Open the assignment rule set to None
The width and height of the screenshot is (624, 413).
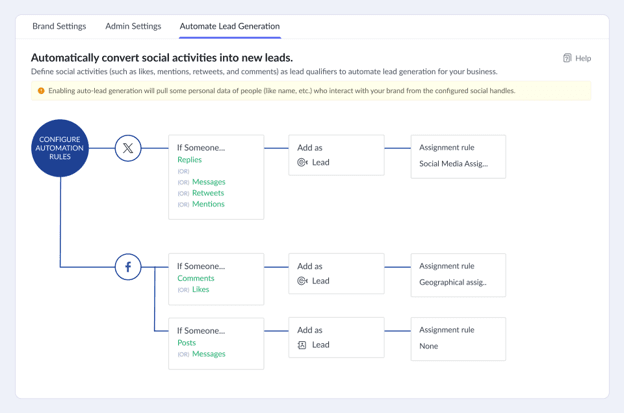[x=458, y=339]
